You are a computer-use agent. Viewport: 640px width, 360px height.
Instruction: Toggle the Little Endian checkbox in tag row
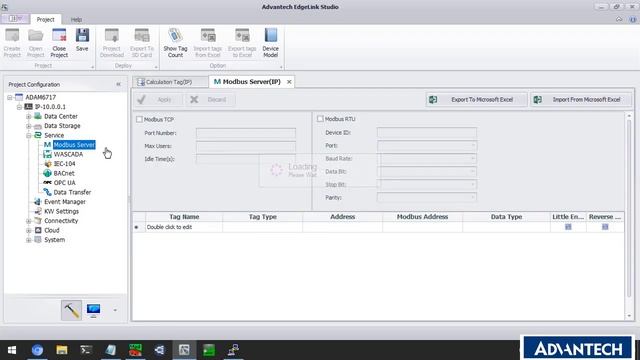pyautogui.click(x=568, y=227)
